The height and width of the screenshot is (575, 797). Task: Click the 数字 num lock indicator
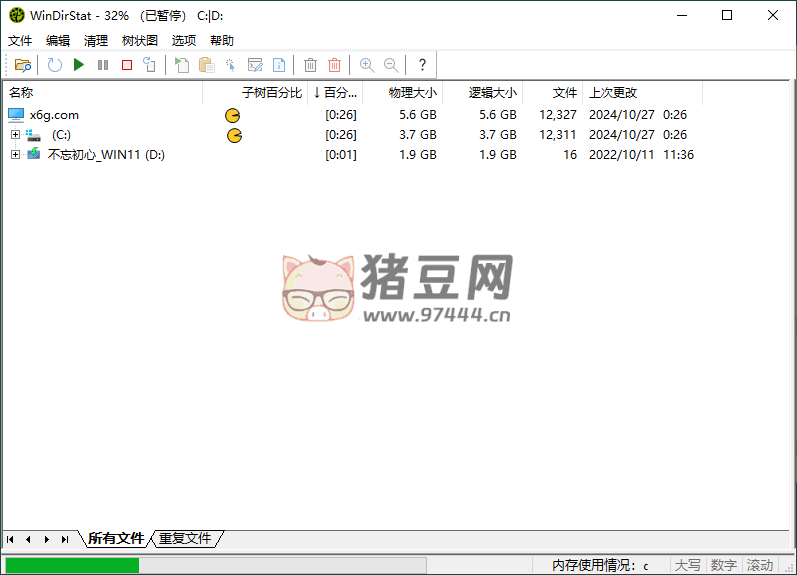[724, 565]
